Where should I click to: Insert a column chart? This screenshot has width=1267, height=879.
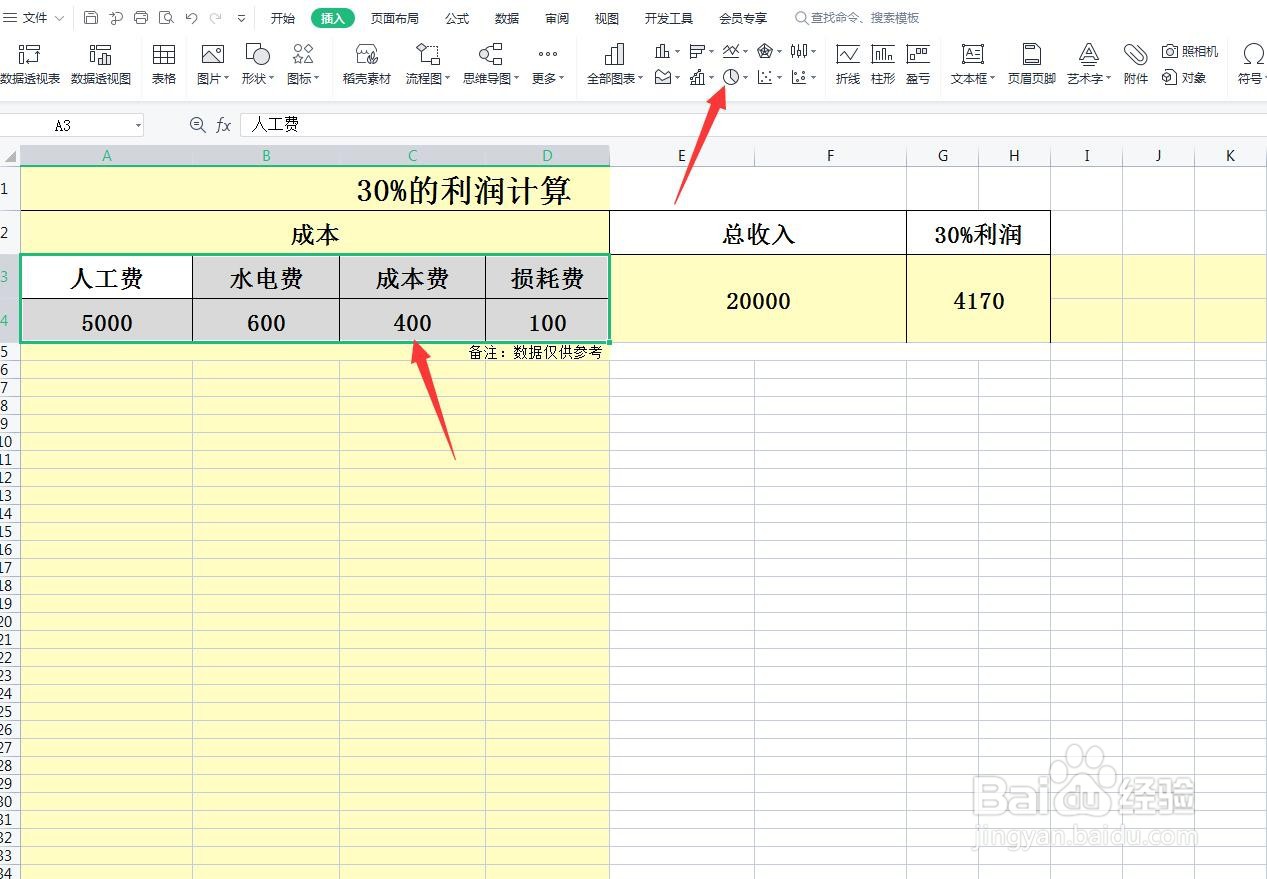(x=662, y=51)
